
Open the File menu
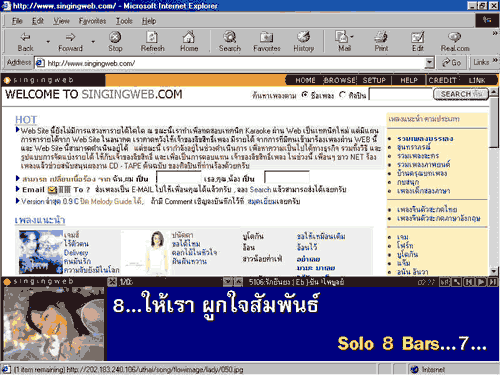(x=17, y=21)
